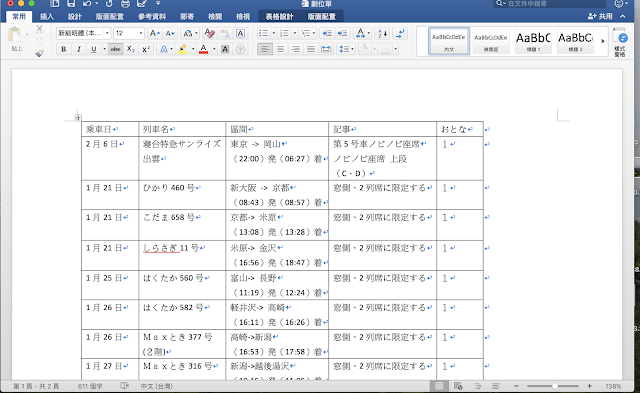
Task: Click the table move handle icon
Action: click(x=78, y=118)
